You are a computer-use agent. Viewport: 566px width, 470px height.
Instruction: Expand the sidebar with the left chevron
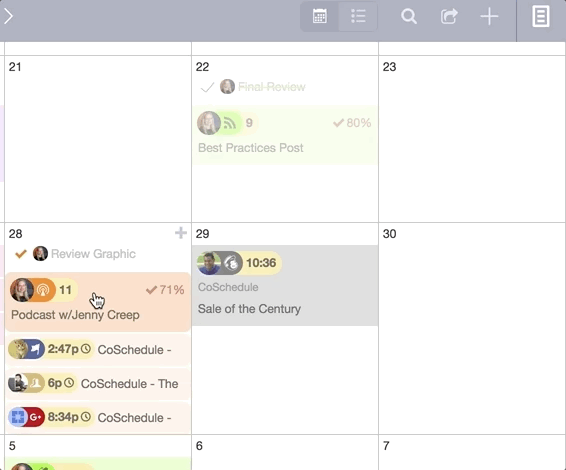pos(8,16)
